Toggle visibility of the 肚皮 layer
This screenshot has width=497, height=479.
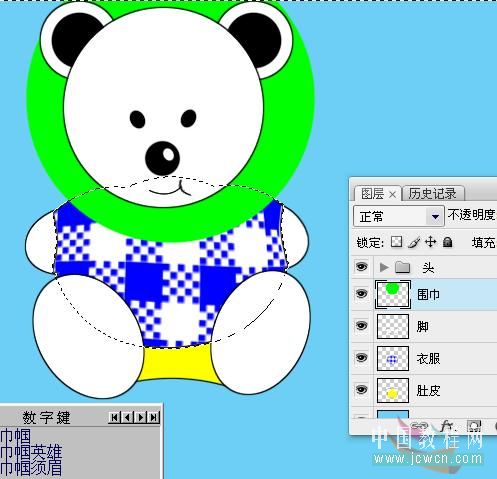coord(361,390)
